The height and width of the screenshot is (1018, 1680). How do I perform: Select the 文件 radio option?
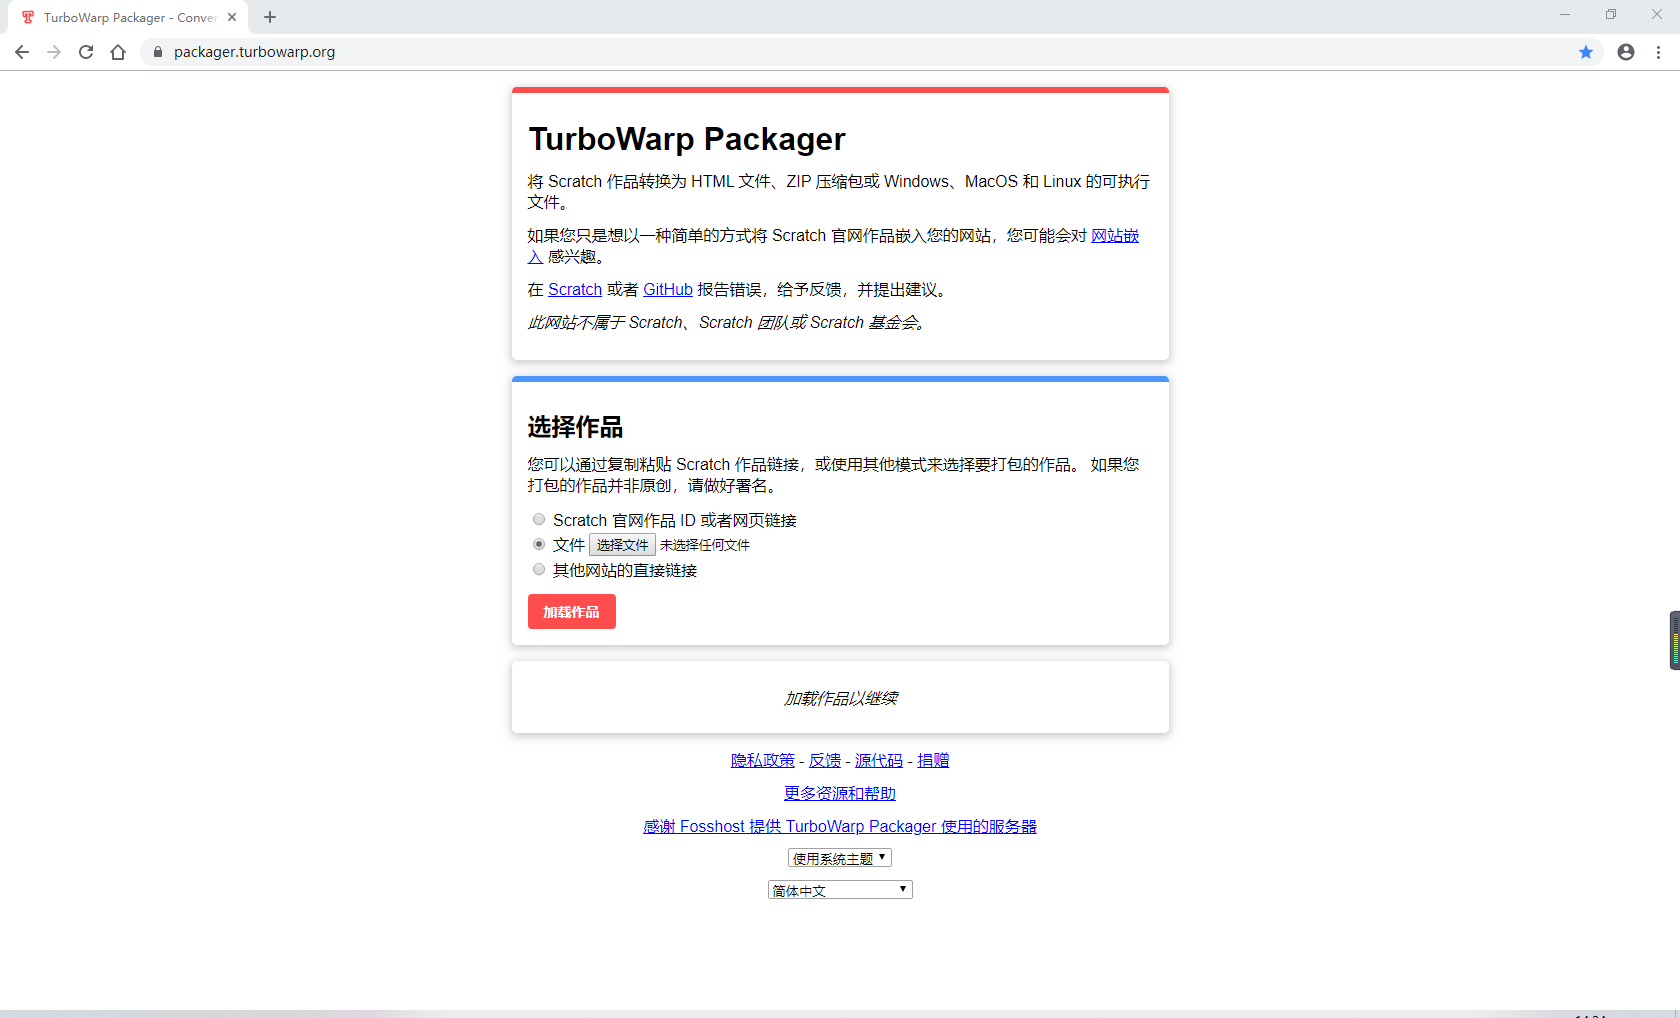539,544
